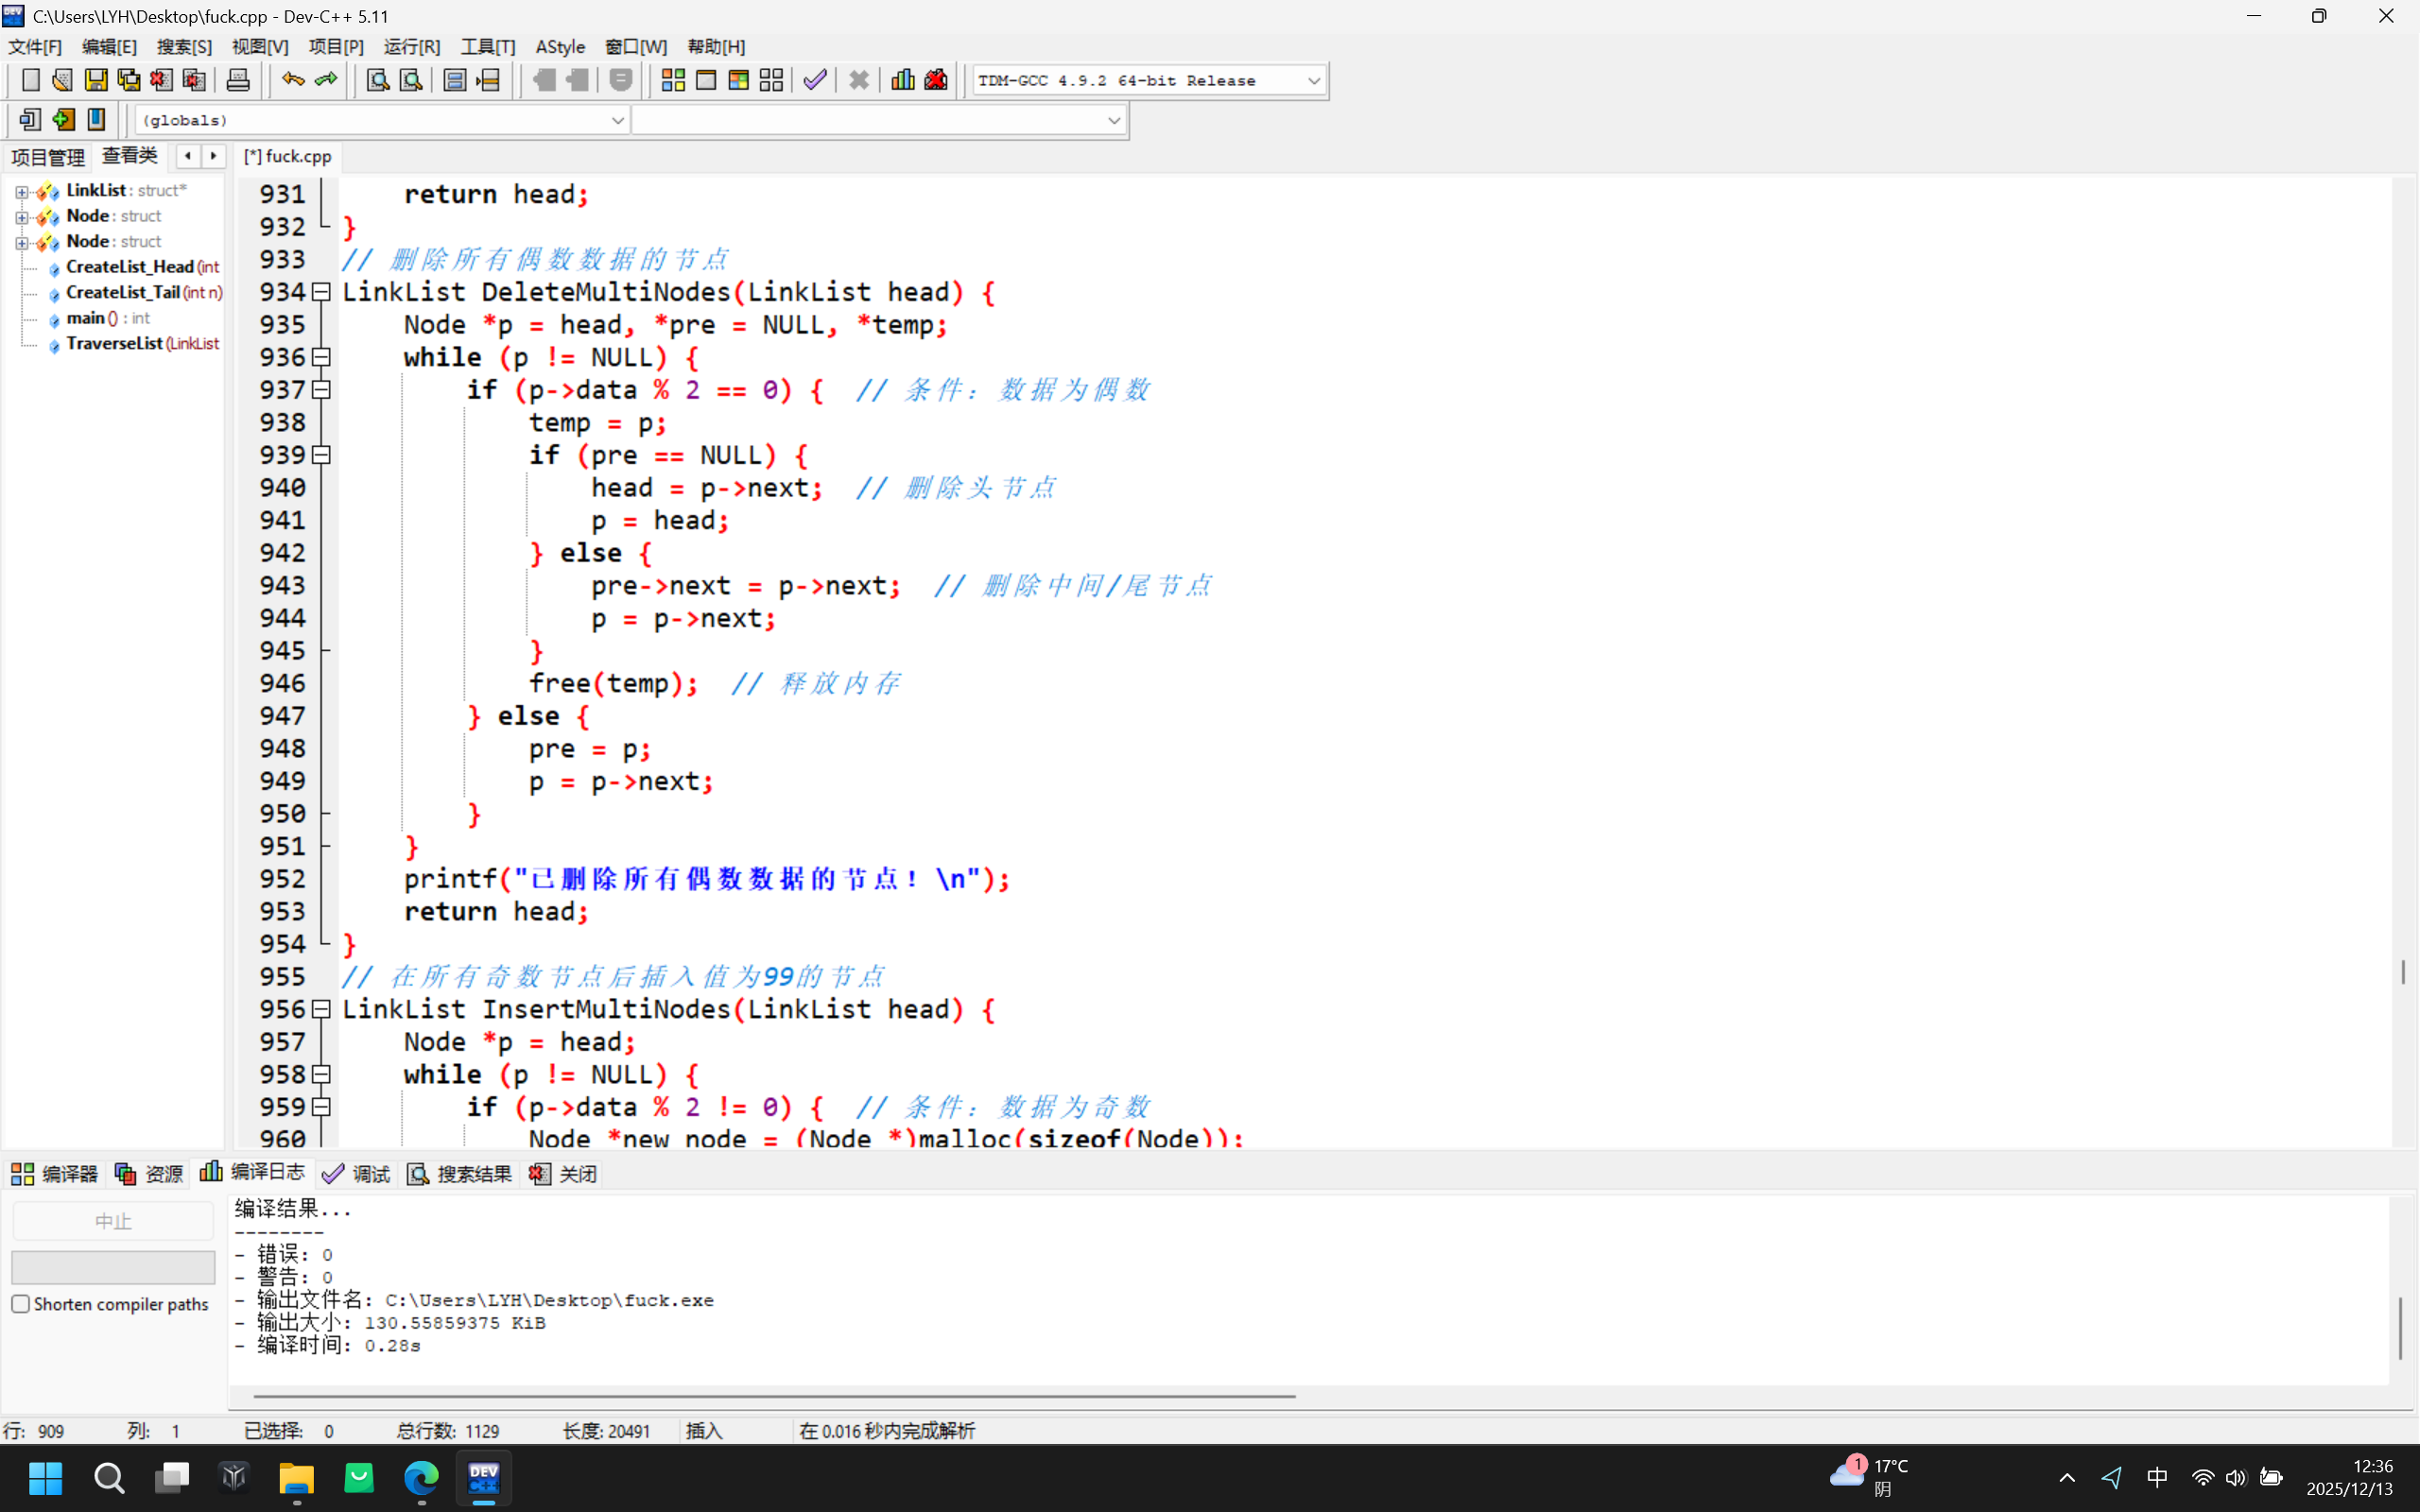Image resolution: width=2420 pixels, height=1512 pixels.
Task: Click the Compile icon with four squares
Action: [x=673, y=80]
